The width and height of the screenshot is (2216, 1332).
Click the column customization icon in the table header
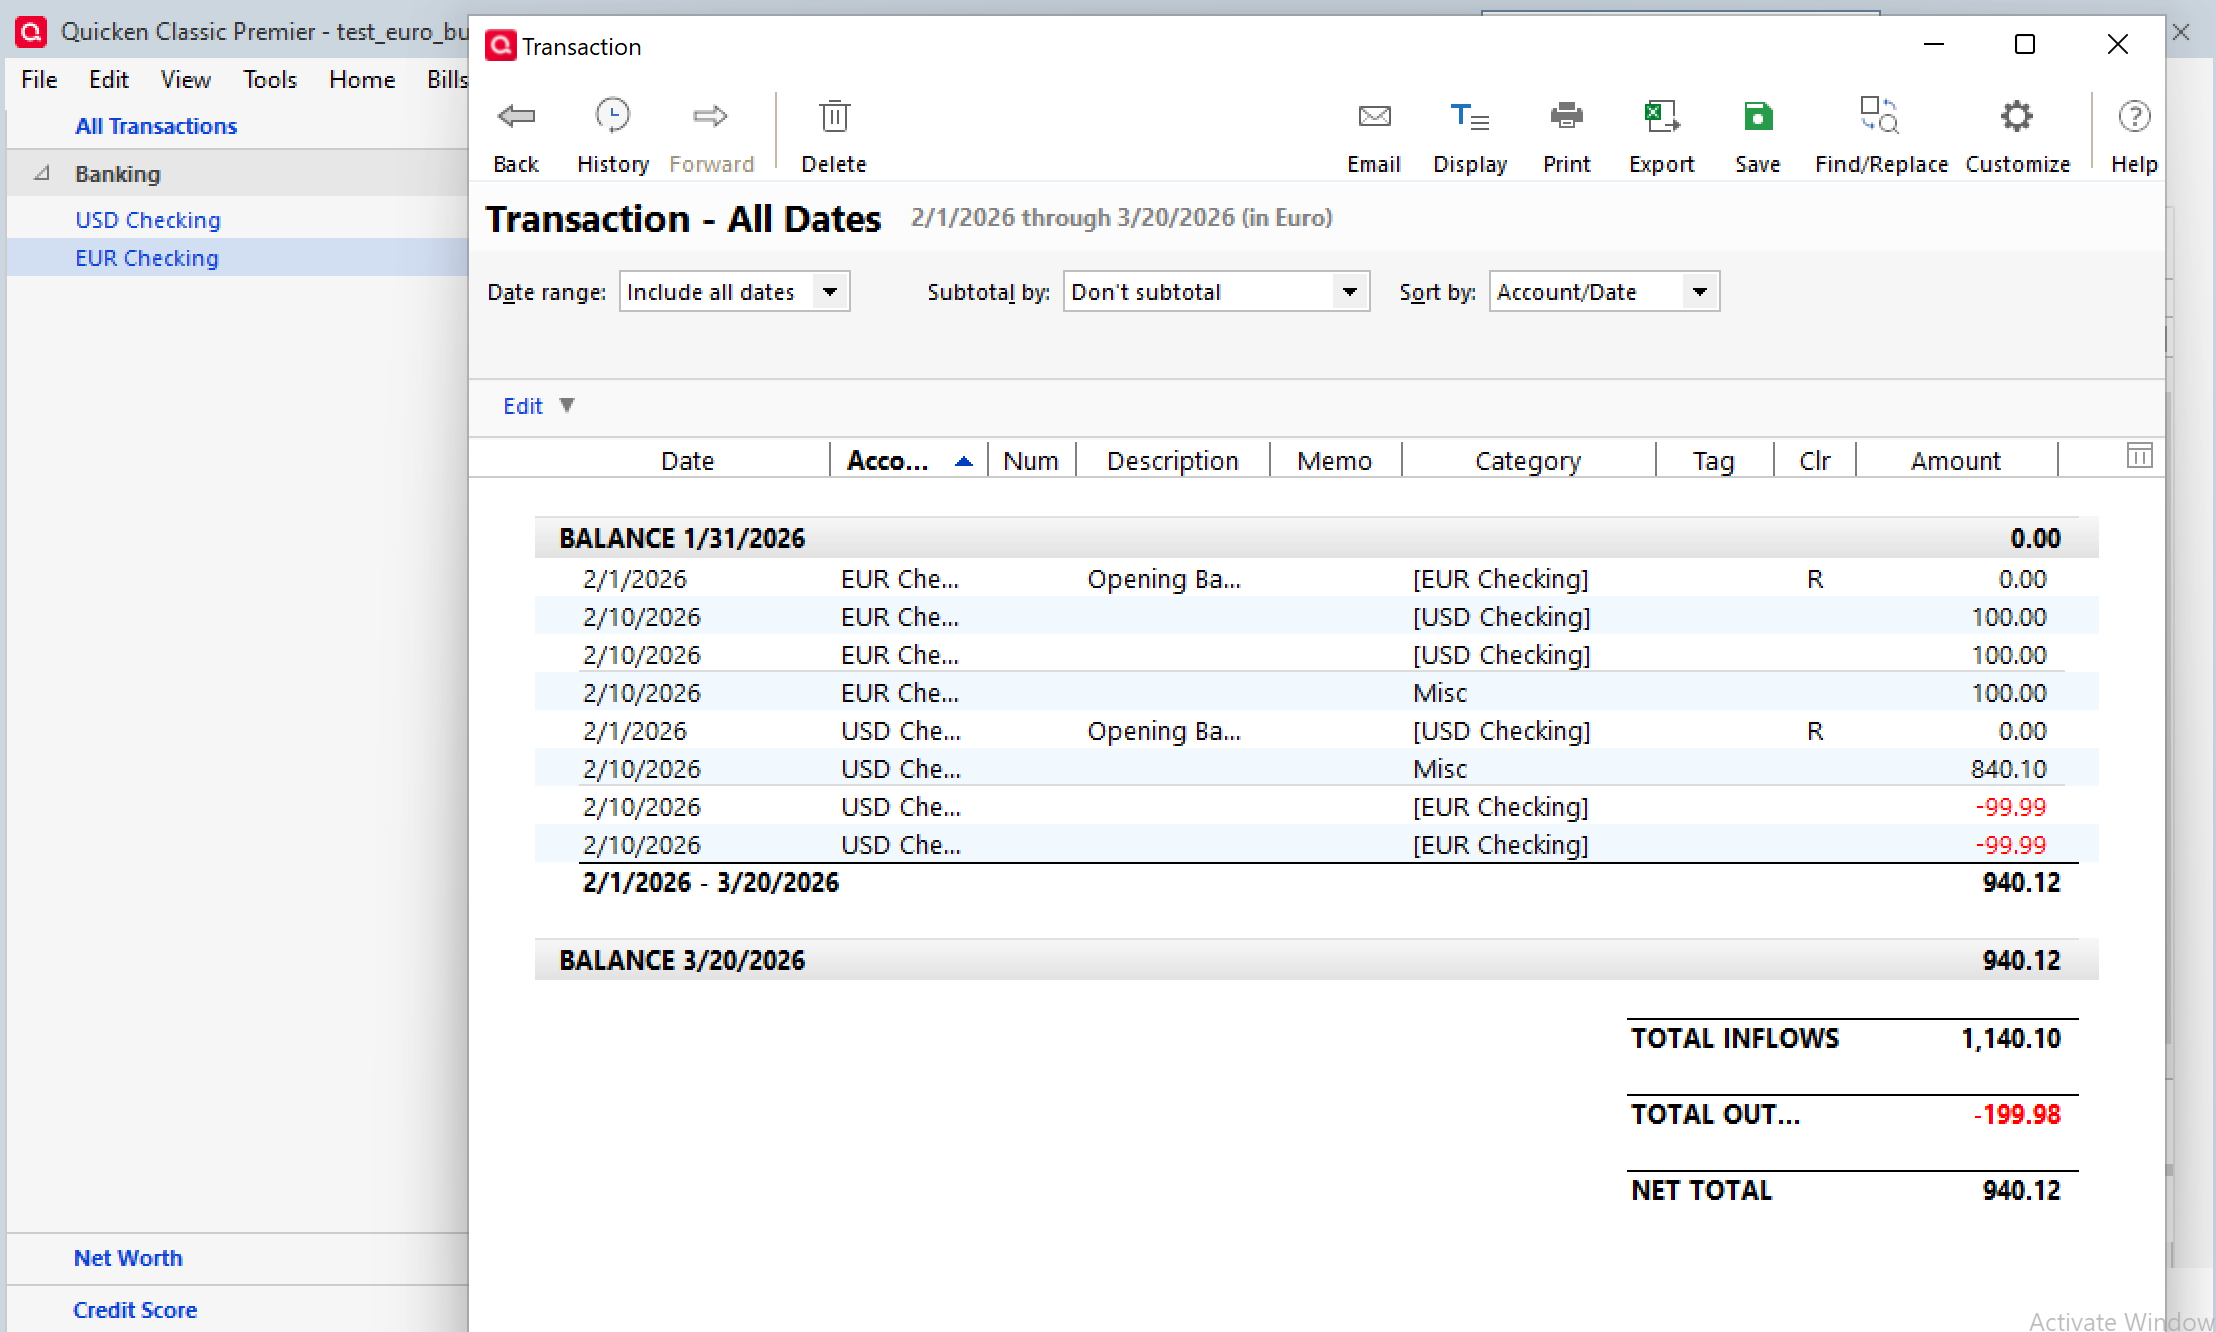[x=2139, y=456]
